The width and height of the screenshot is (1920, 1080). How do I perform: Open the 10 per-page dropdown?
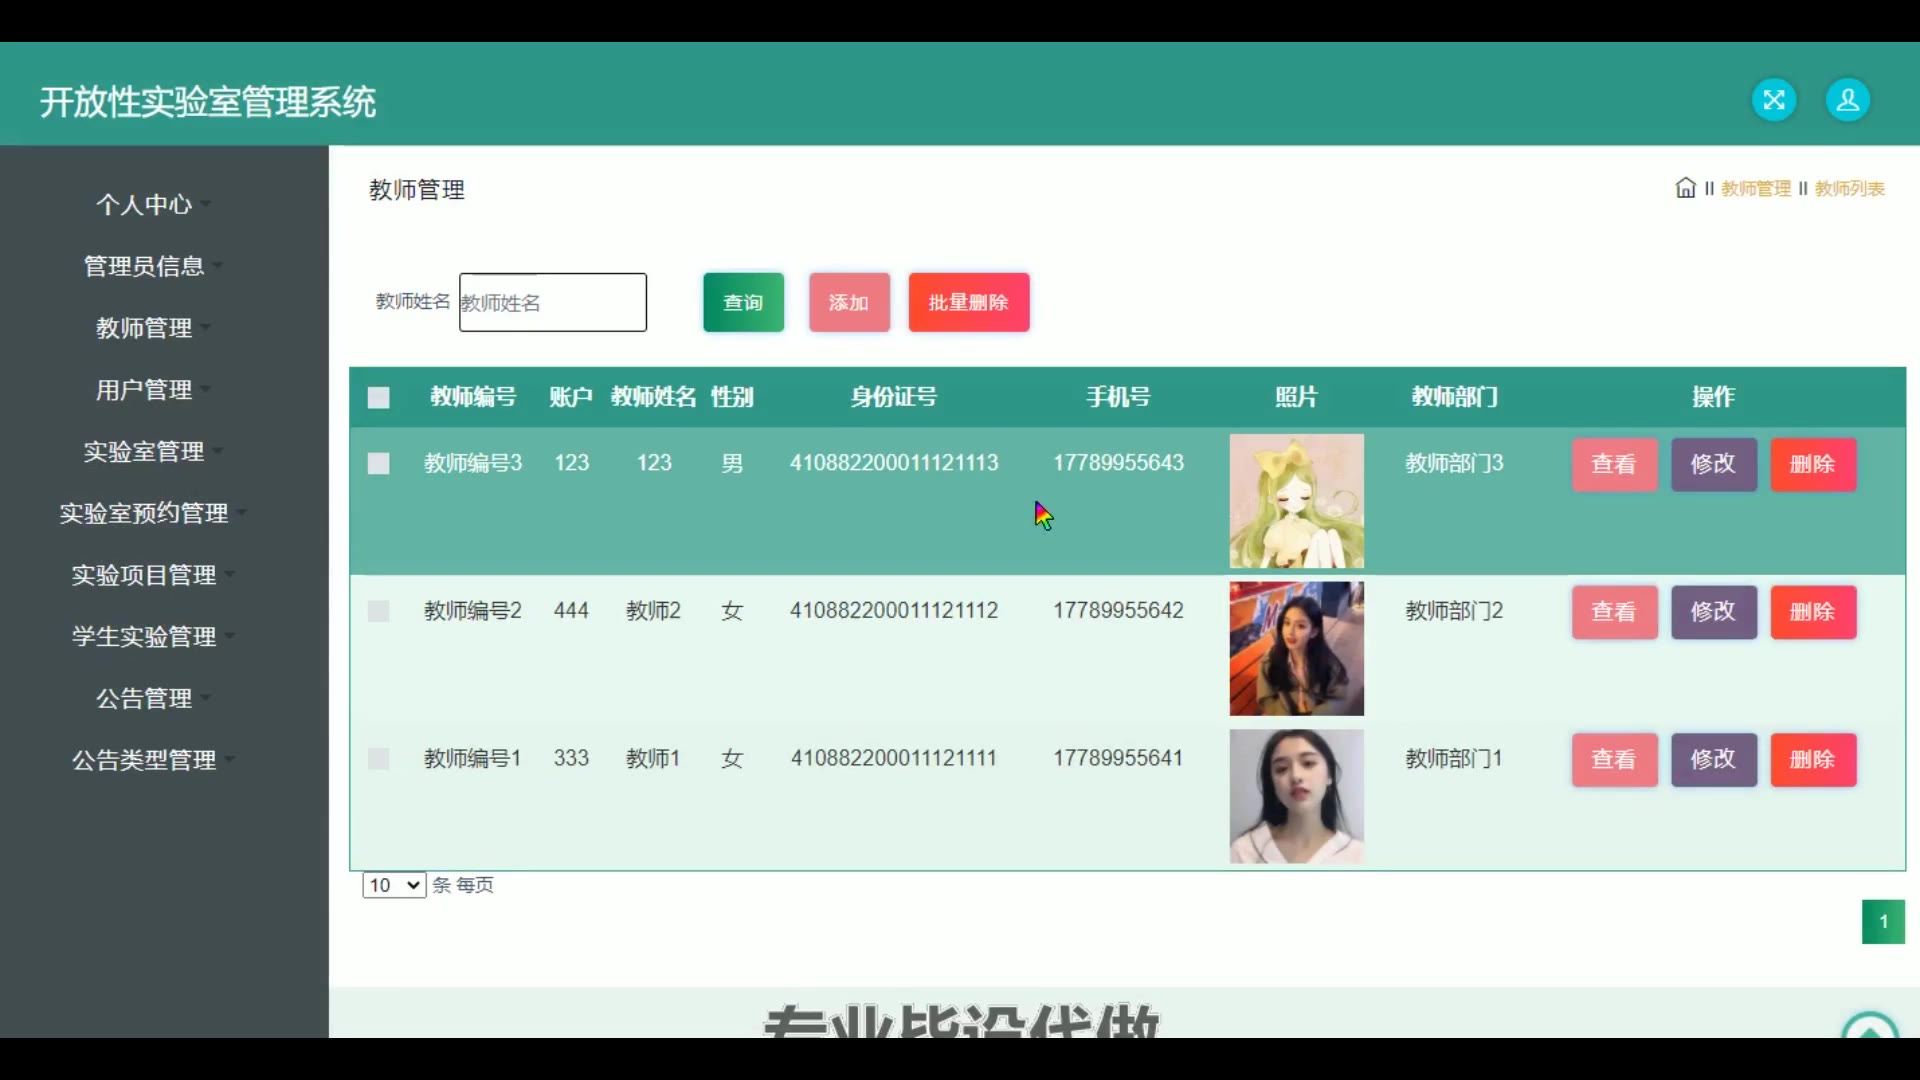pos(394,885)
